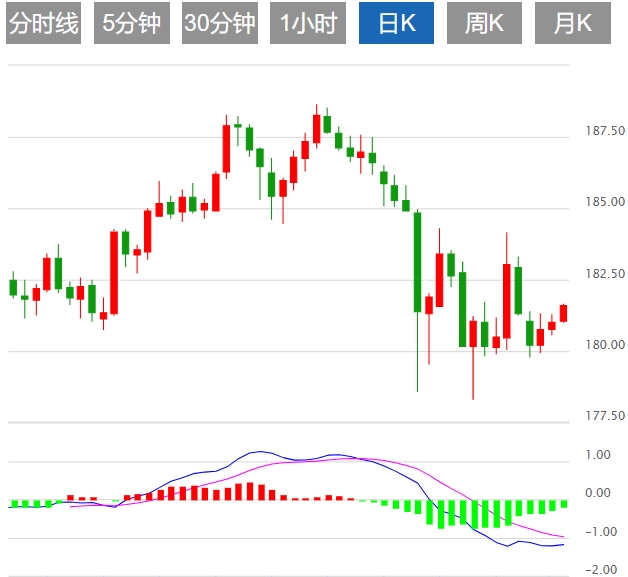Image resolution: width=628 pixels, height=577 pixels.
Task: Open the 1小时 chart tab
Action: coord(308,23)
